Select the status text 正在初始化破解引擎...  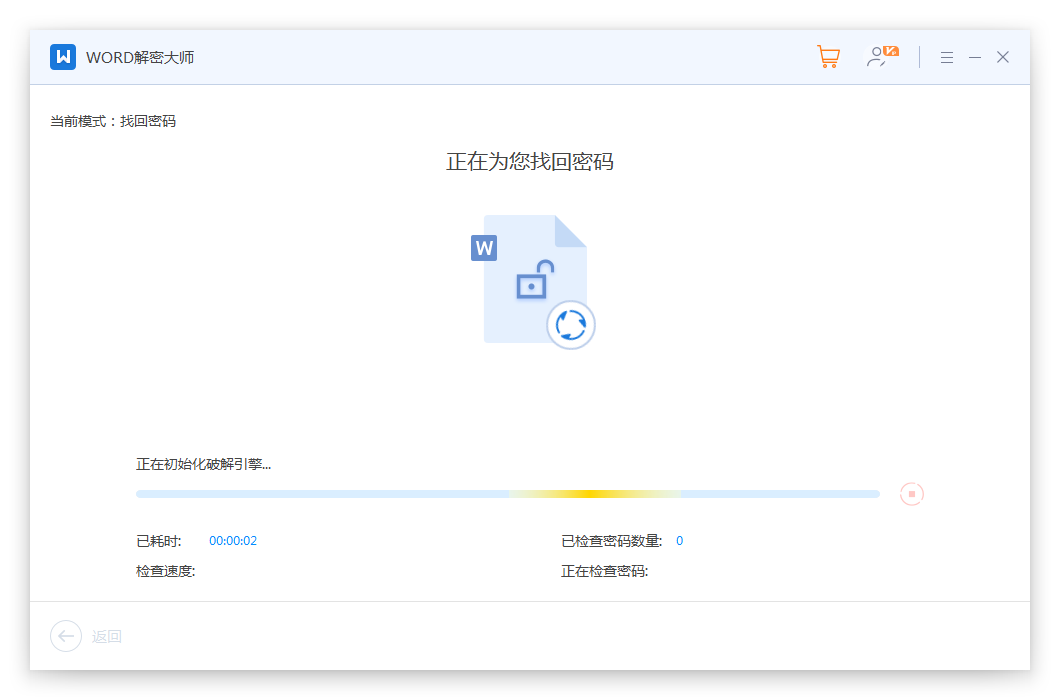click(x=203, y=464)
